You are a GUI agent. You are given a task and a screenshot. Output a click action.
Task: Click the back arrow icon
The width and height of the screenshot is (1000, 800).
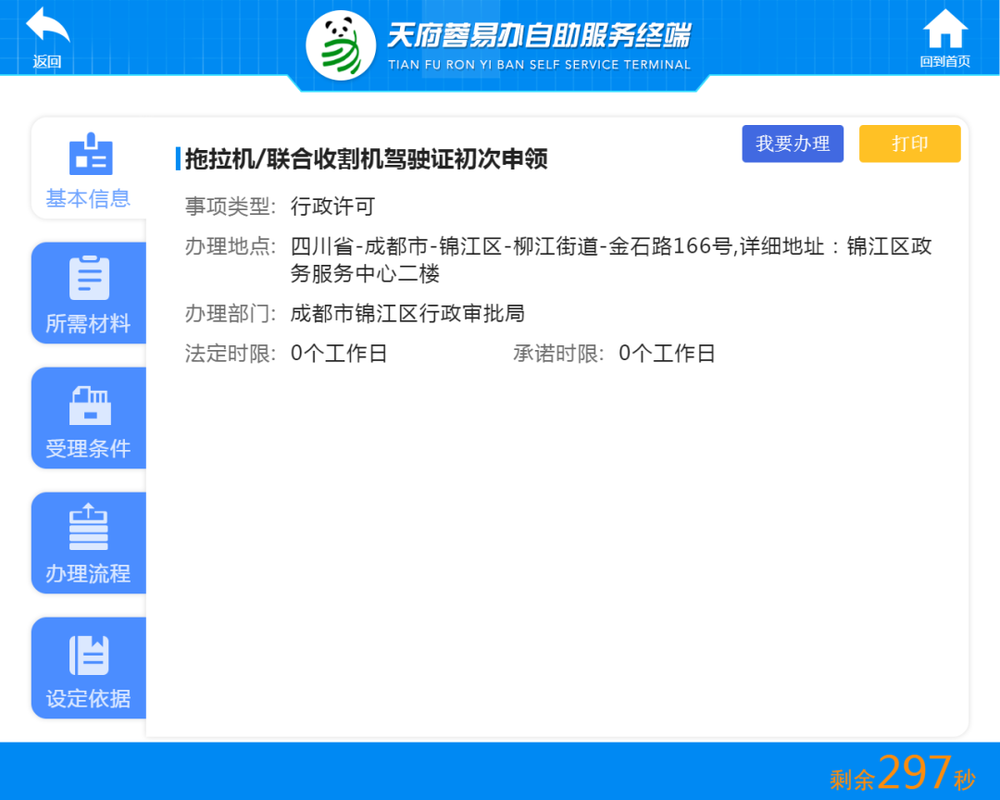pos(48,27)
